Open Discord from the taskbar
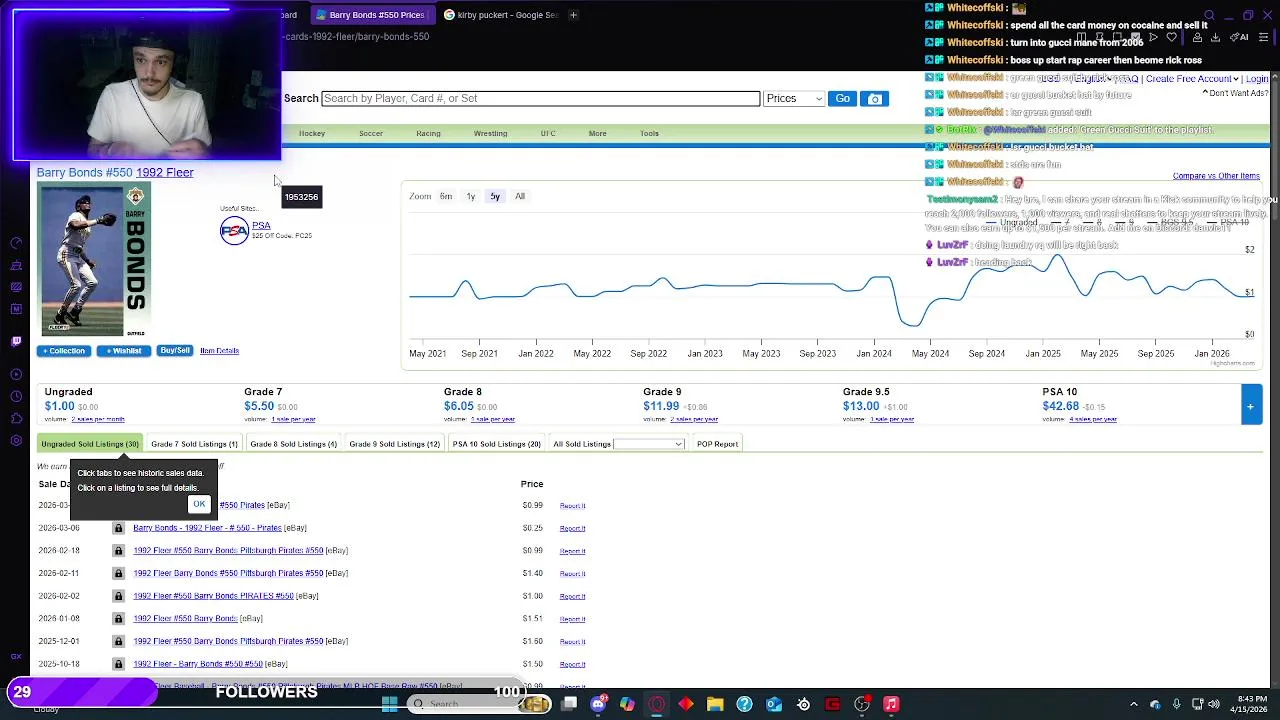 pos(598,704)
